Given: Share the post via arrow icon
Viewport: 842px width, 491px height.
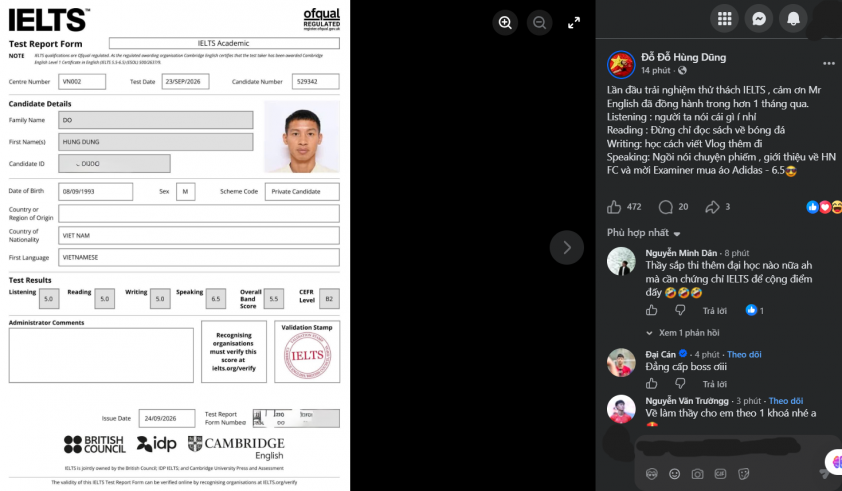Looking at the screenshot, I should click(712, 207).
